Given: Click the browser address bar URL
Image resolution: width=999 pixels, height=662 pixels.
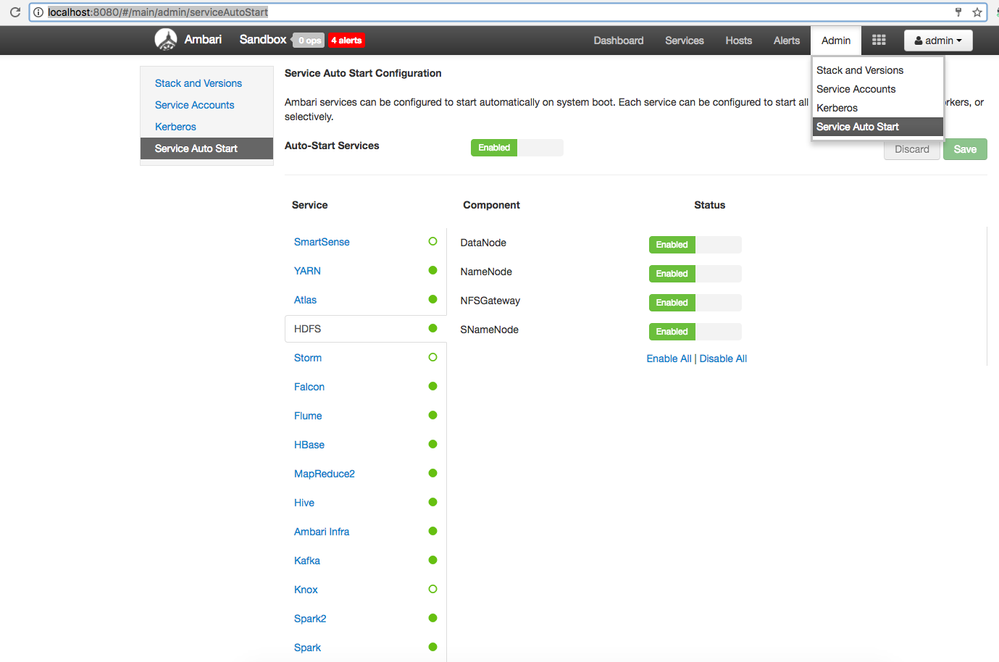Looking at the screenshot, I should coord(158,12).
